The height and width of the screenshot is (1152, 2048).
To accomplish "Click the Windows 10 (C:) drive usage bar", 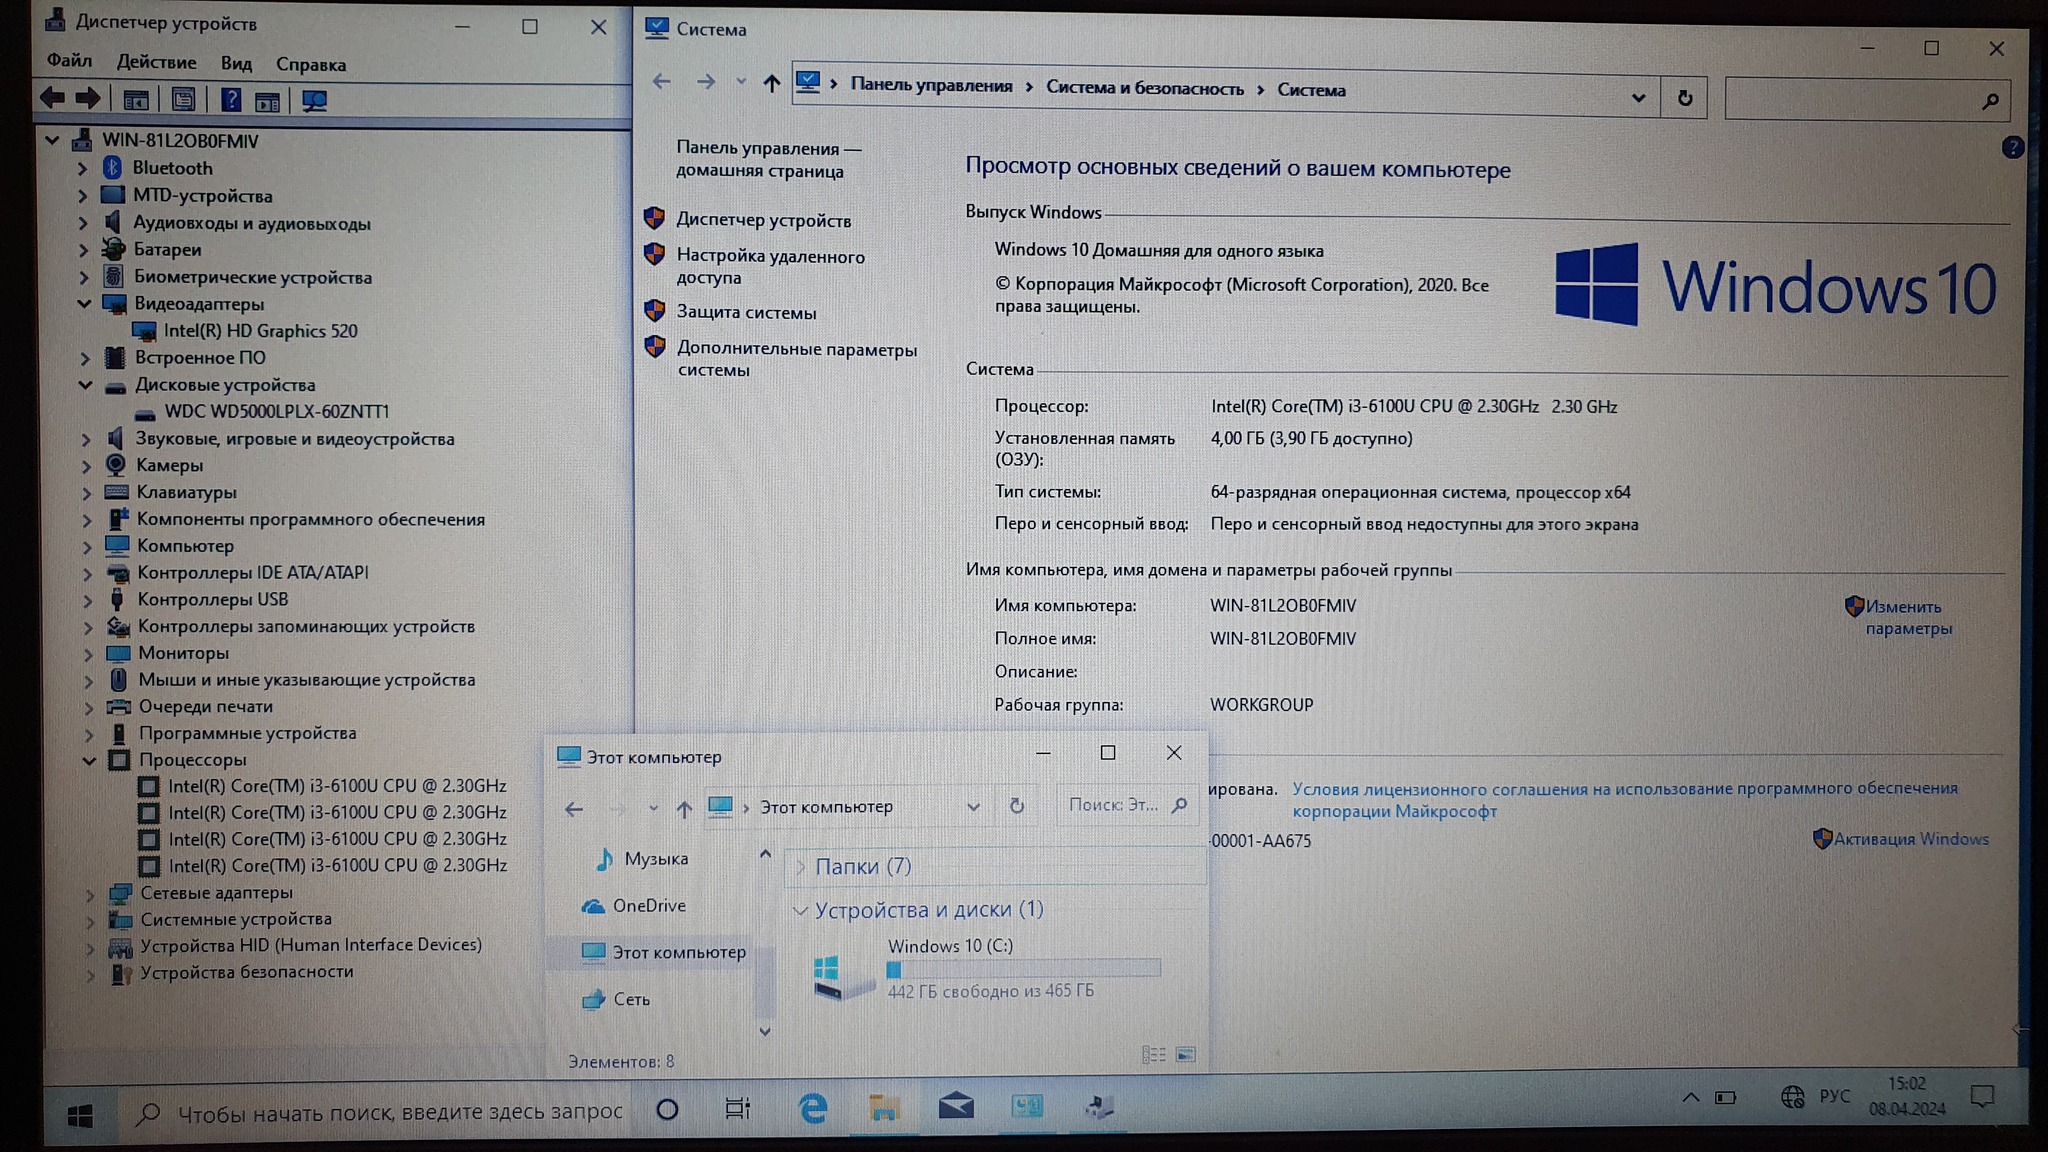I will (1023, 969).
